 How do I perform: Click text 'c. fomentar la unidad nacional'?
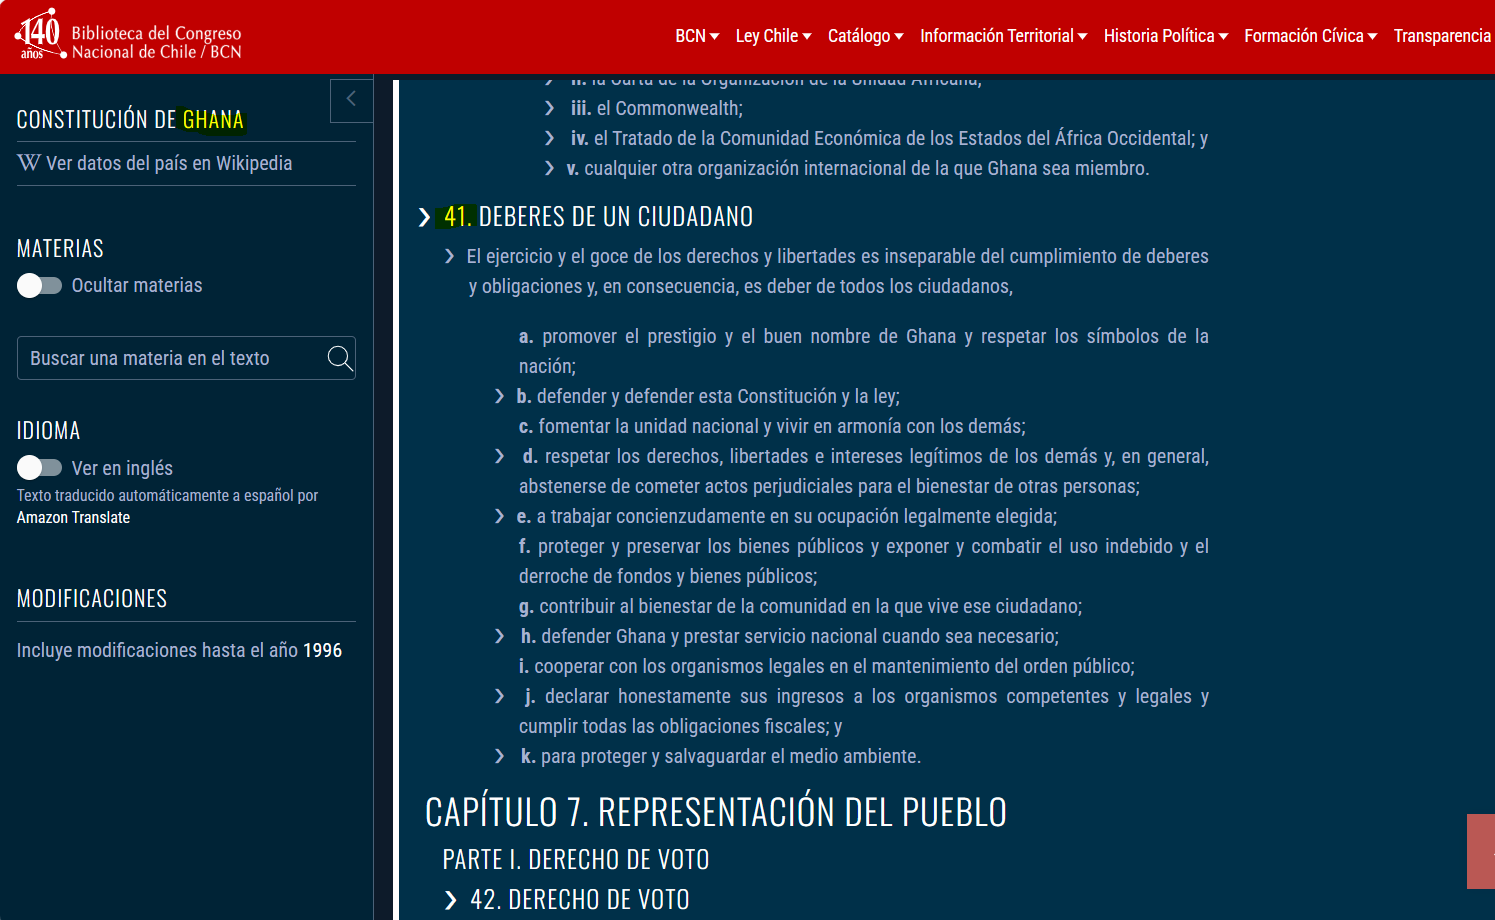pyautogui.click(x=772, y=427)
